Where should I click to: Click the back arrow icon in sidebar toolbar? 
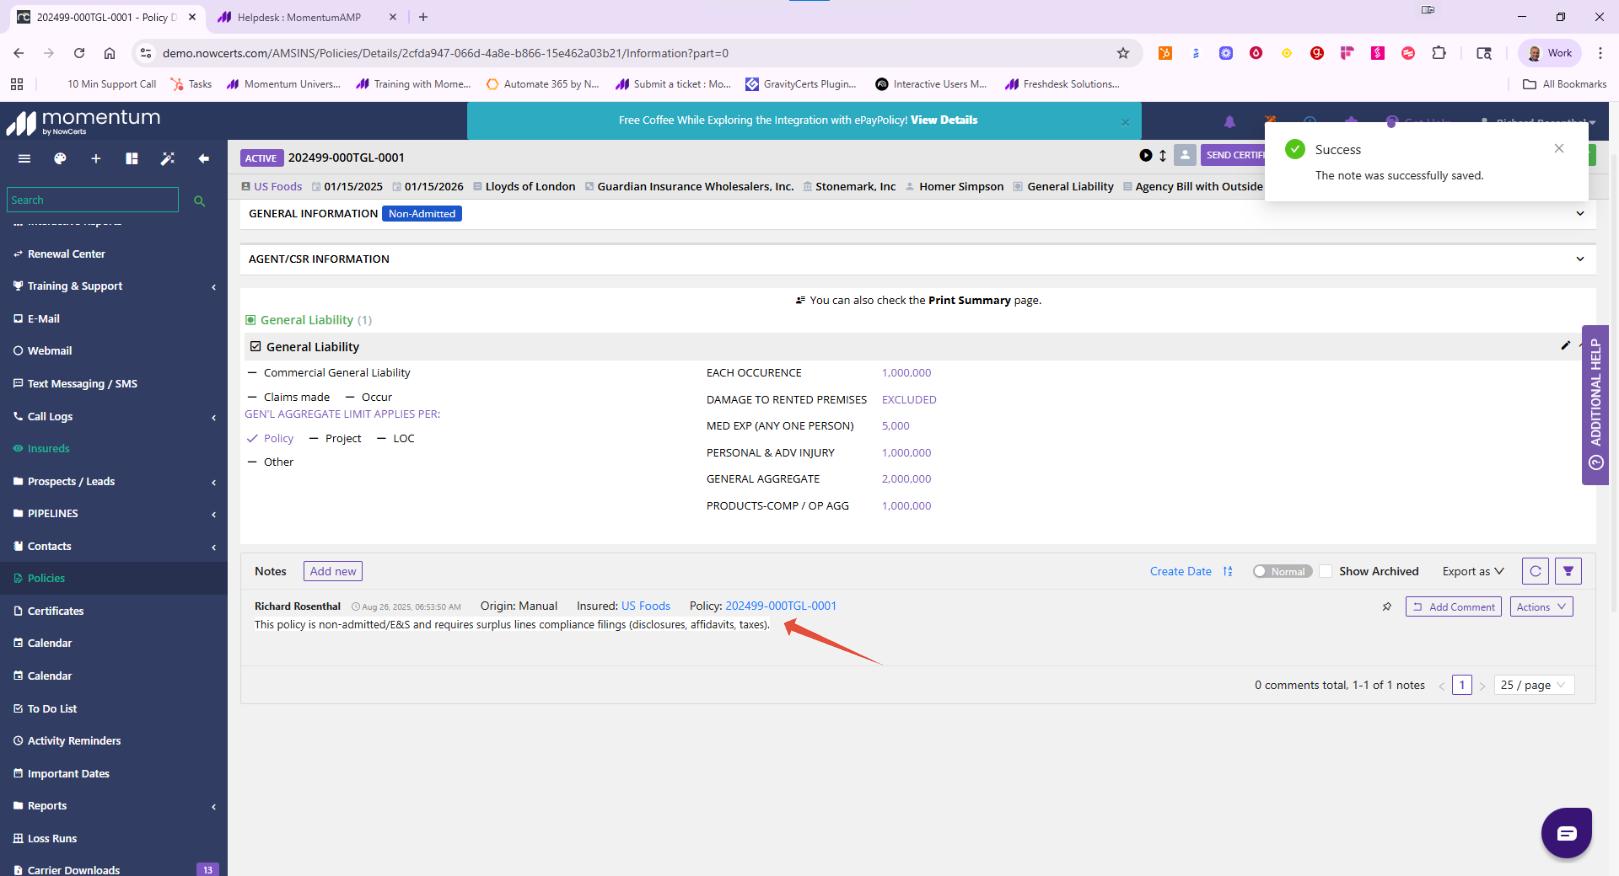204,158
